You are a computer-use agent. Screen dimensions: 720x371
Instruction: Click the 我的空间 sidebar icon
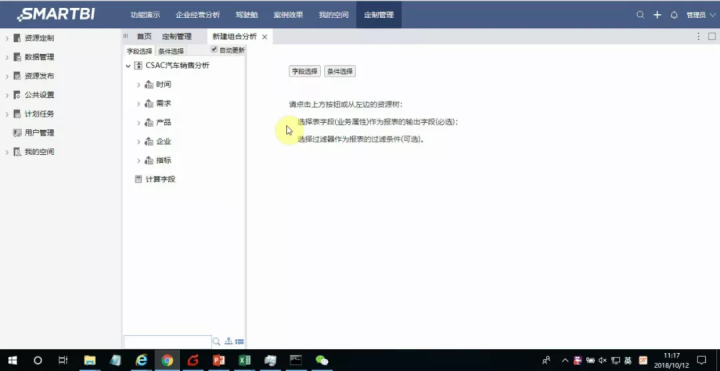(17, 152)
